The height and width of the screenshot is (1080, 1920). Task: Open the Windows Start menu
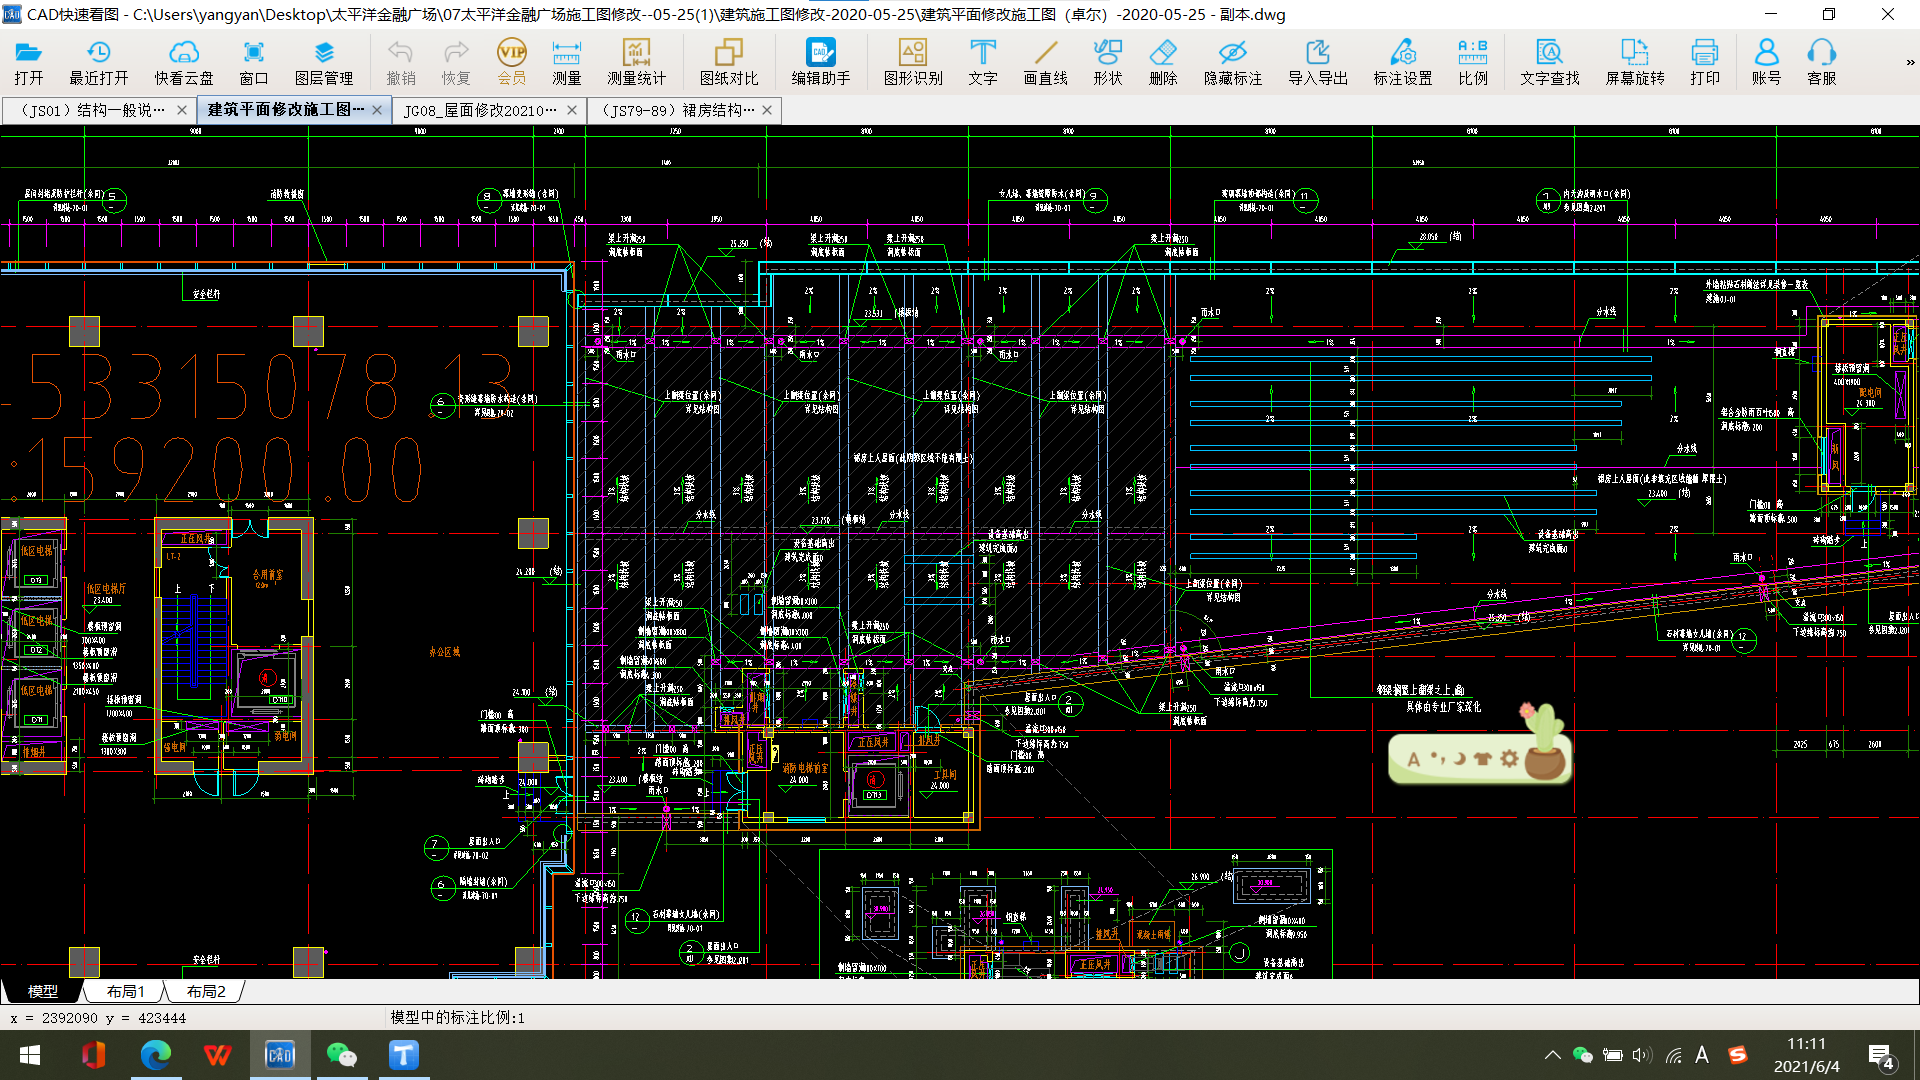30,1055
